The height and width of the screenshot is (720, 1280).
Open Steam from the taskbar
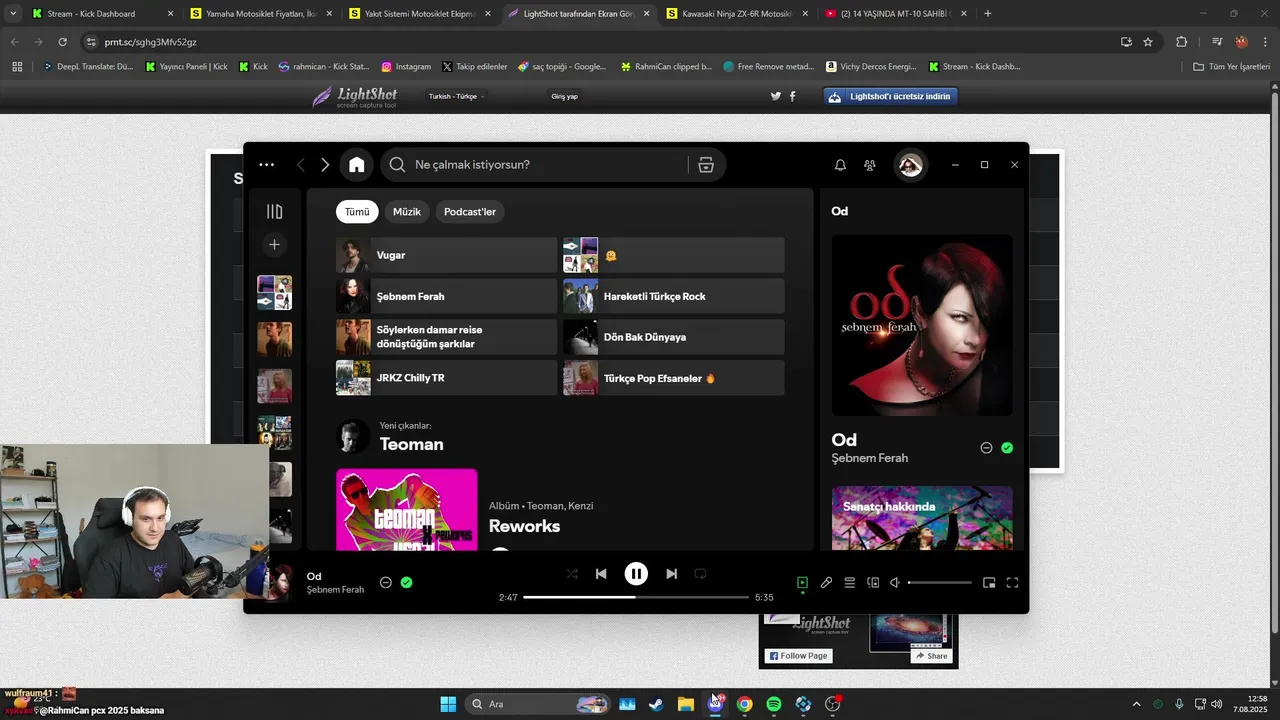[656, 704]
